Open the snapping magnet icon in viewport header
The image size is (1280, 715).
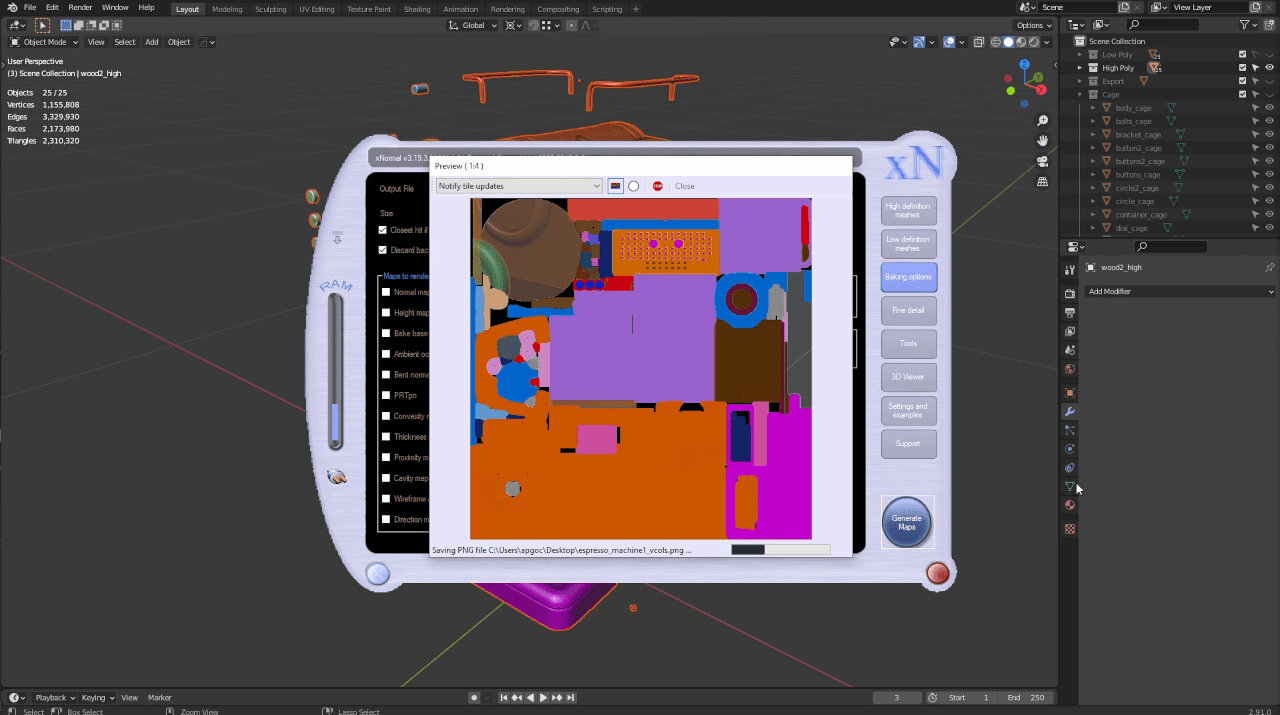pyautogui.click(x=533, y=25)
